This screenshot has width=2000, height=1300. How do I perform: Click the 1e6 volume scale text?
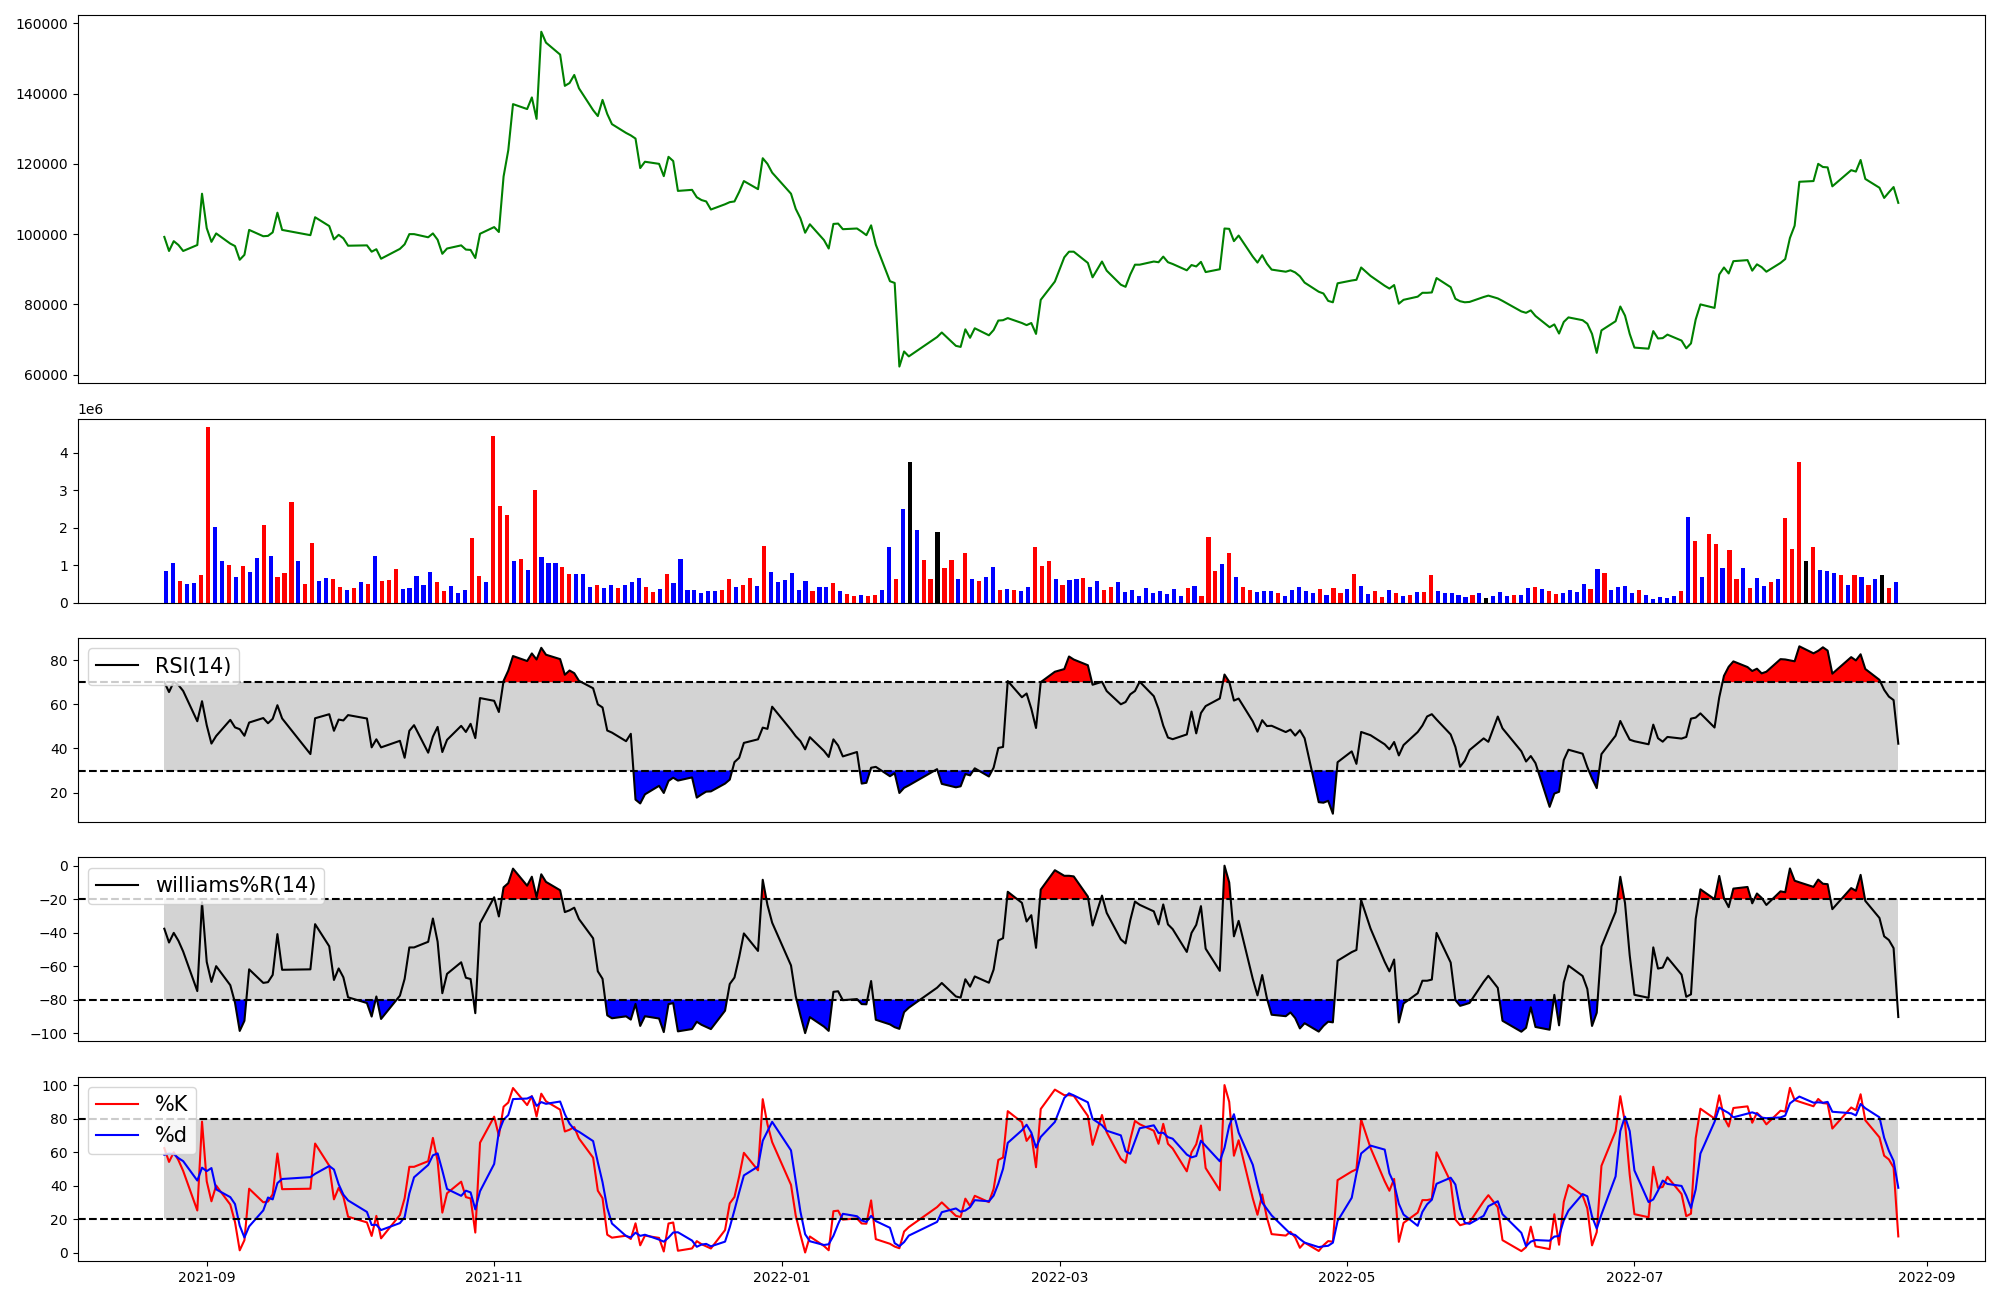pos(90,410)
